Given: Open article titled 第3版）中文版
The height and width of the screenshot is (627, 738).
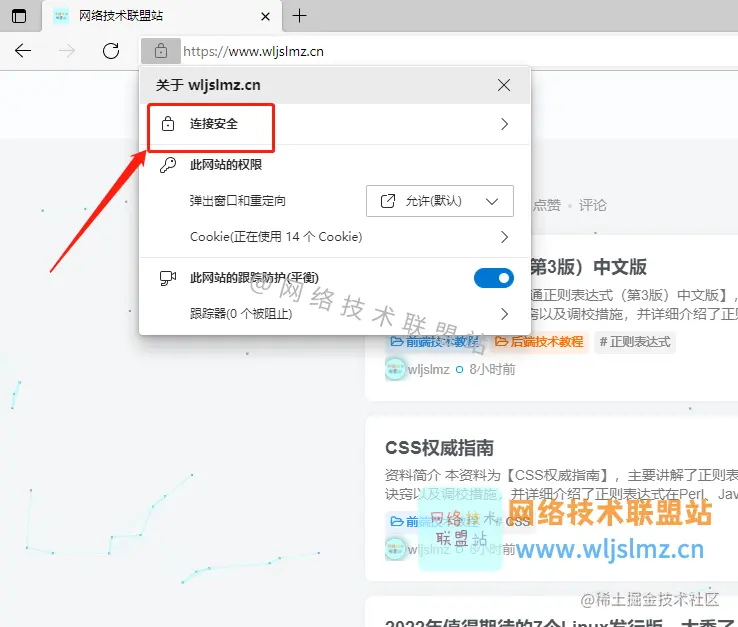Looking at the screenshot, I should (x=588, y=267).
